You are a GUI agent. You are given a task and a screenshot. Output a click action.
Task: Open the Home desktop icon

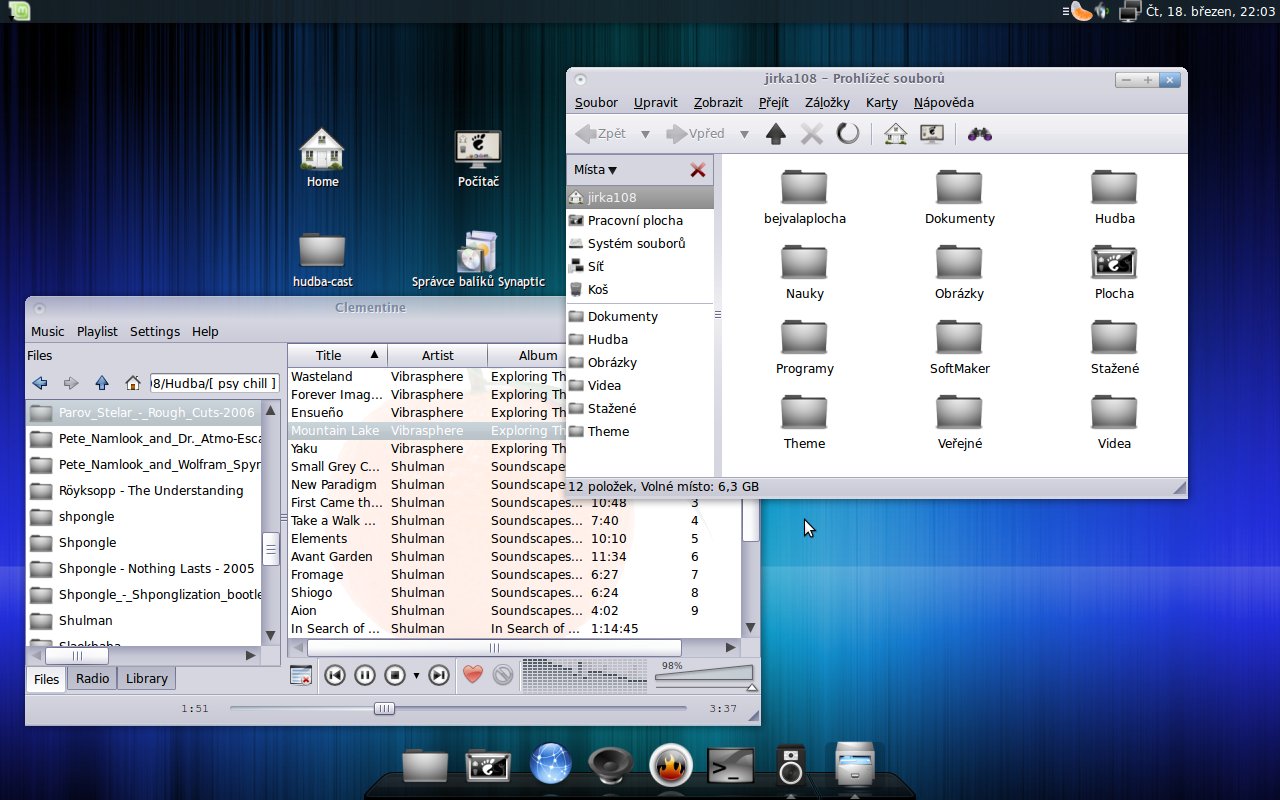[322, 158]
